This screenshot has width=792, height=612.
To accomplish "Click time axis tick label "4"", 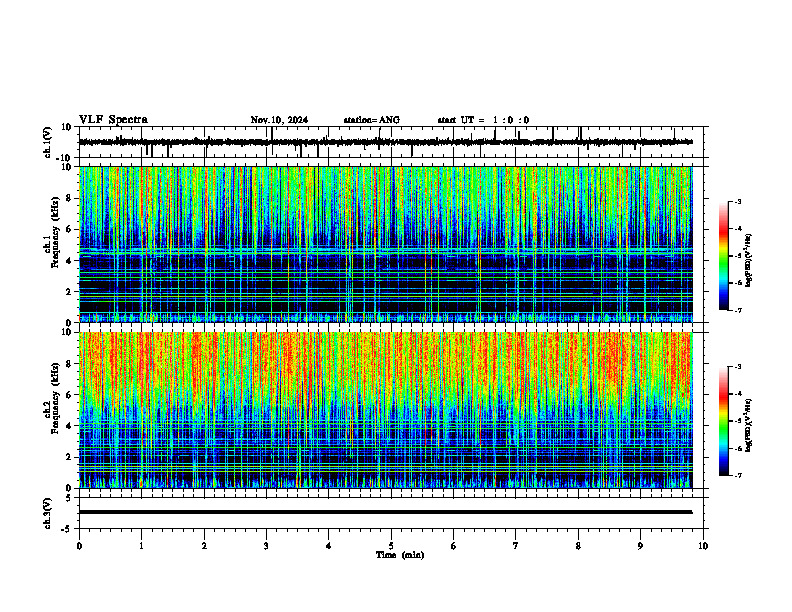I will point(329,546).
